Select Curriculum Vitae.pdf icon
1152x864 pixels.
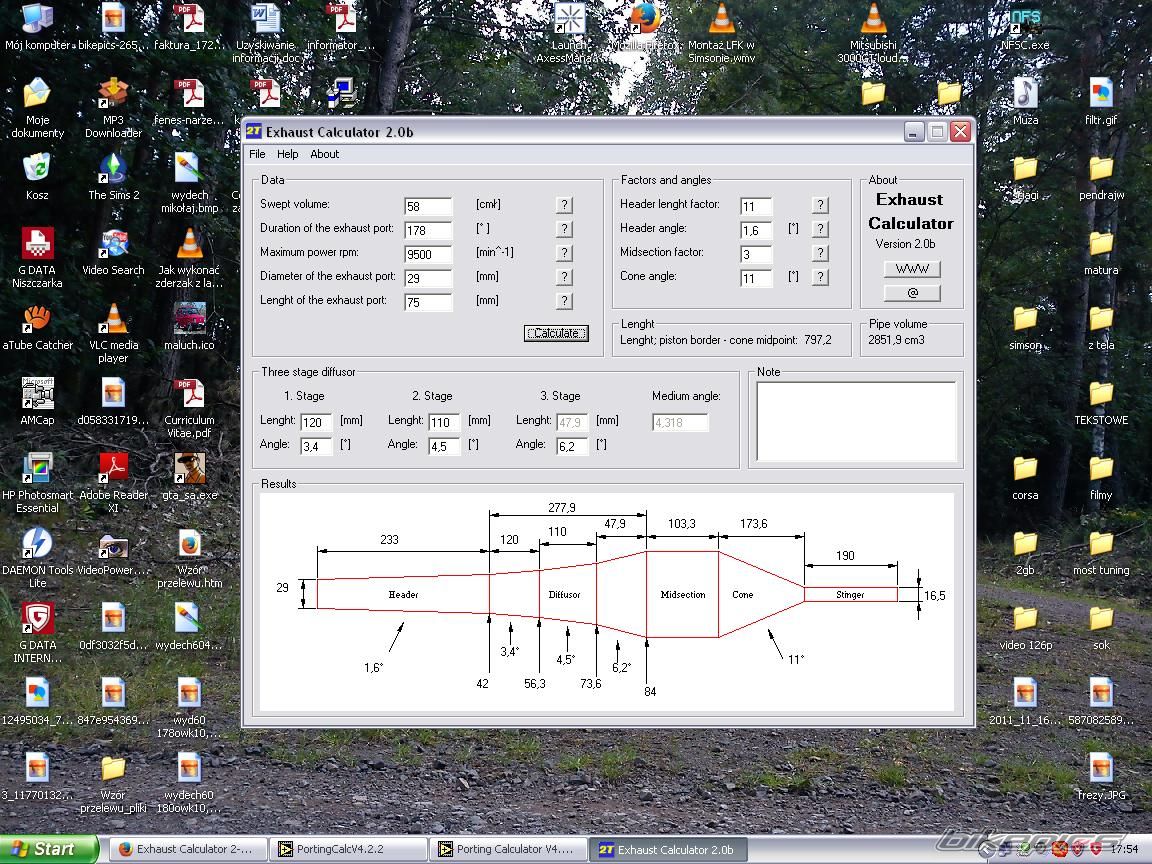point(190,407)
